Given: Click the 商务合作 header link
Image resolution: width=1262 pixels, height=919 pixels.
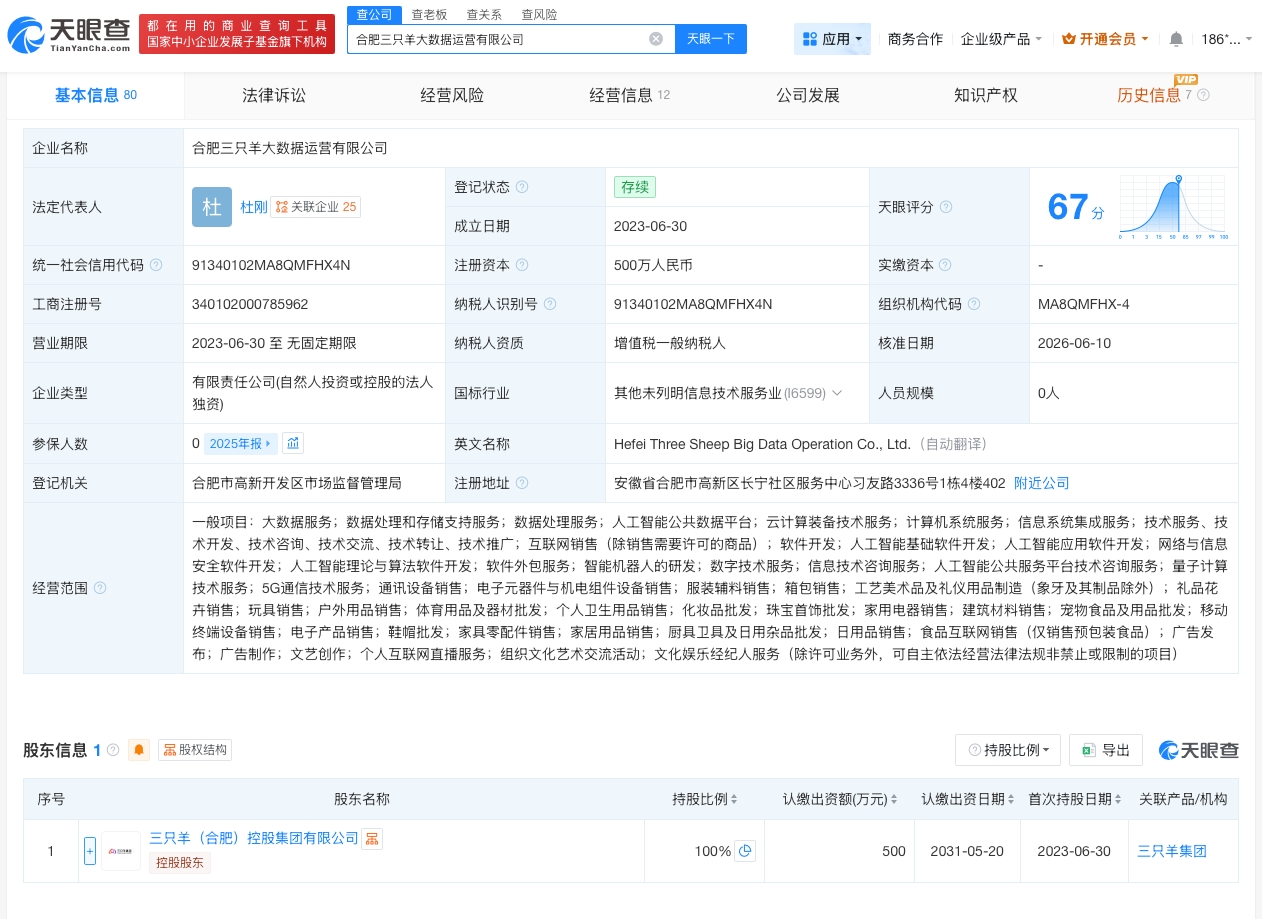Looking at the screenshot, I should click(915, 39).
